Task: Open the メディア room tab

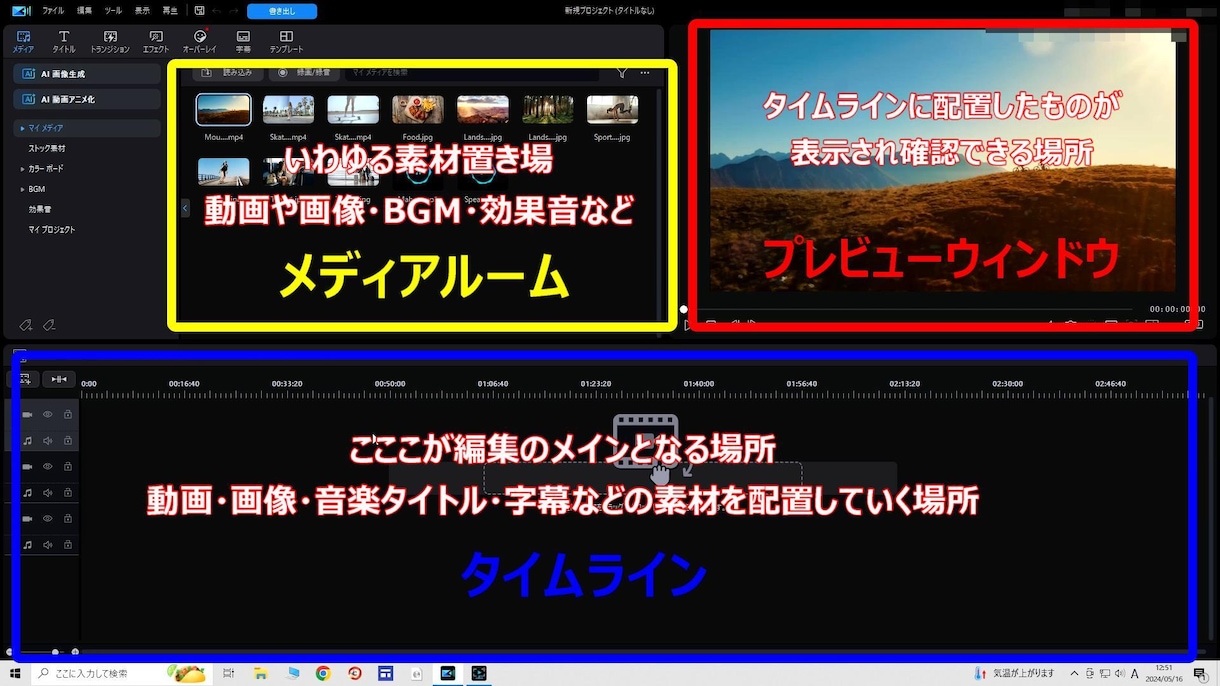Action: coord(22,41)
